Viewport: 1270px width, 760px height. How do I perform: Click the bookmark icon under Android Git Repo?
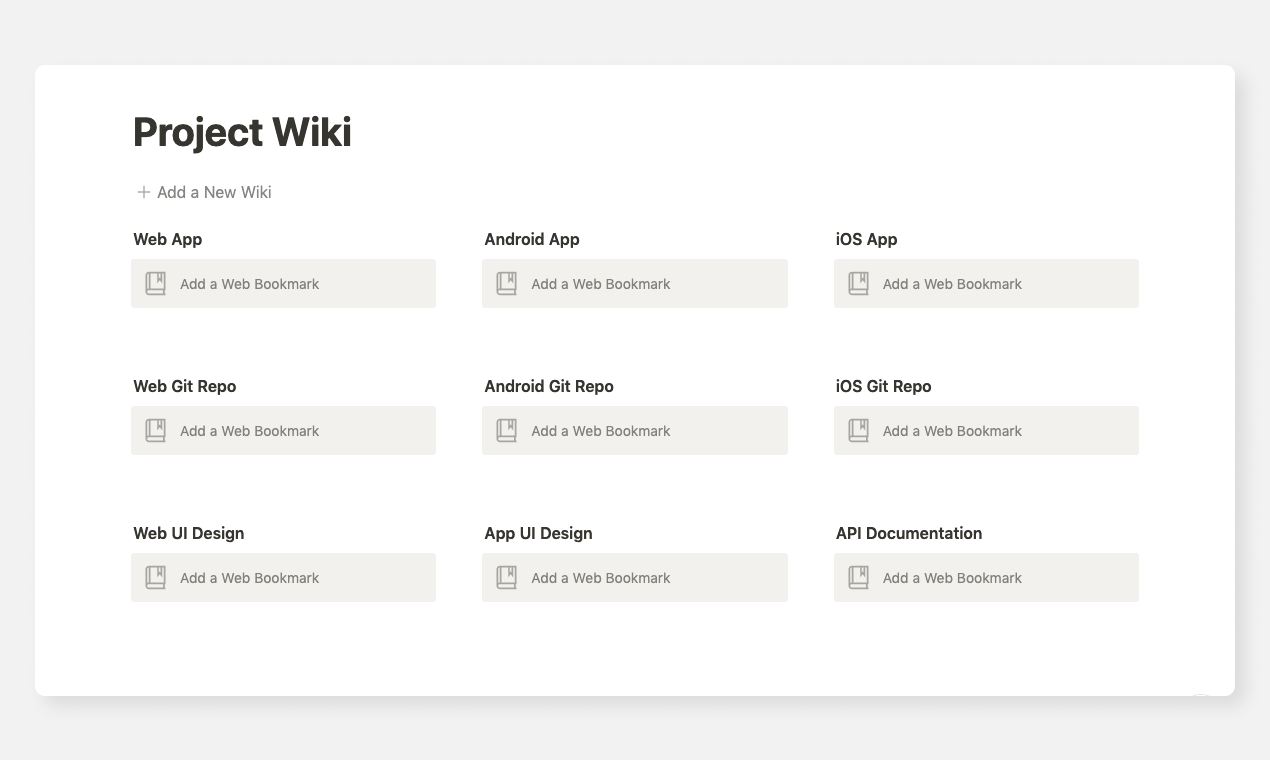[506, 430]
